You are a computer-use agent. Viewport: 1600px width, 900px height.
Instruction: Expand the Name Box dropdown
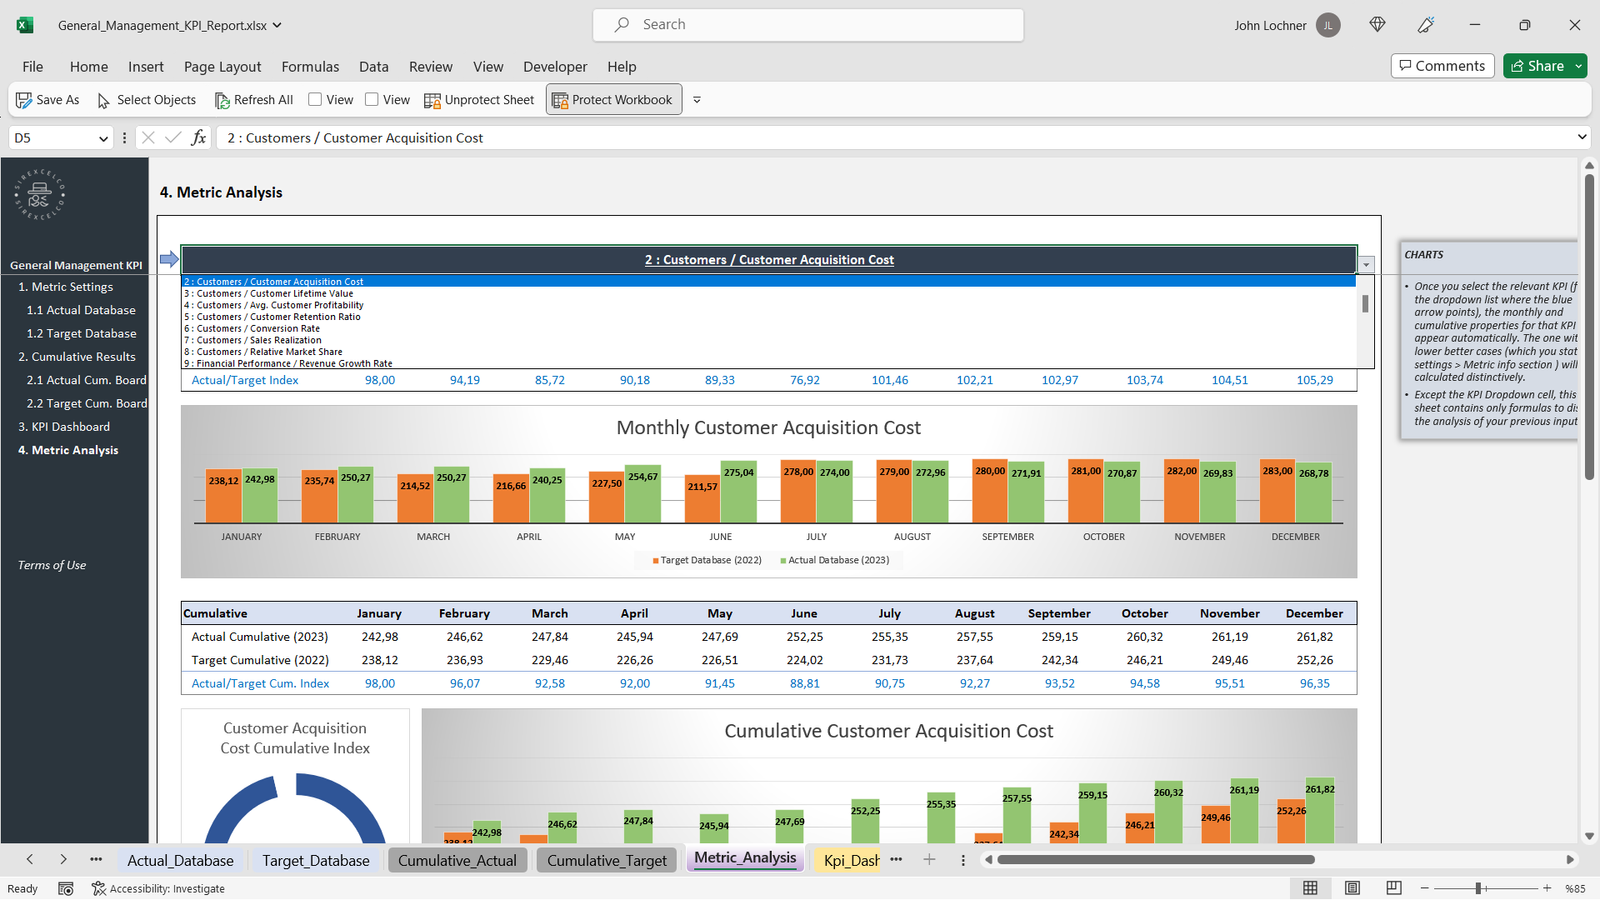(x=103, y=139)
